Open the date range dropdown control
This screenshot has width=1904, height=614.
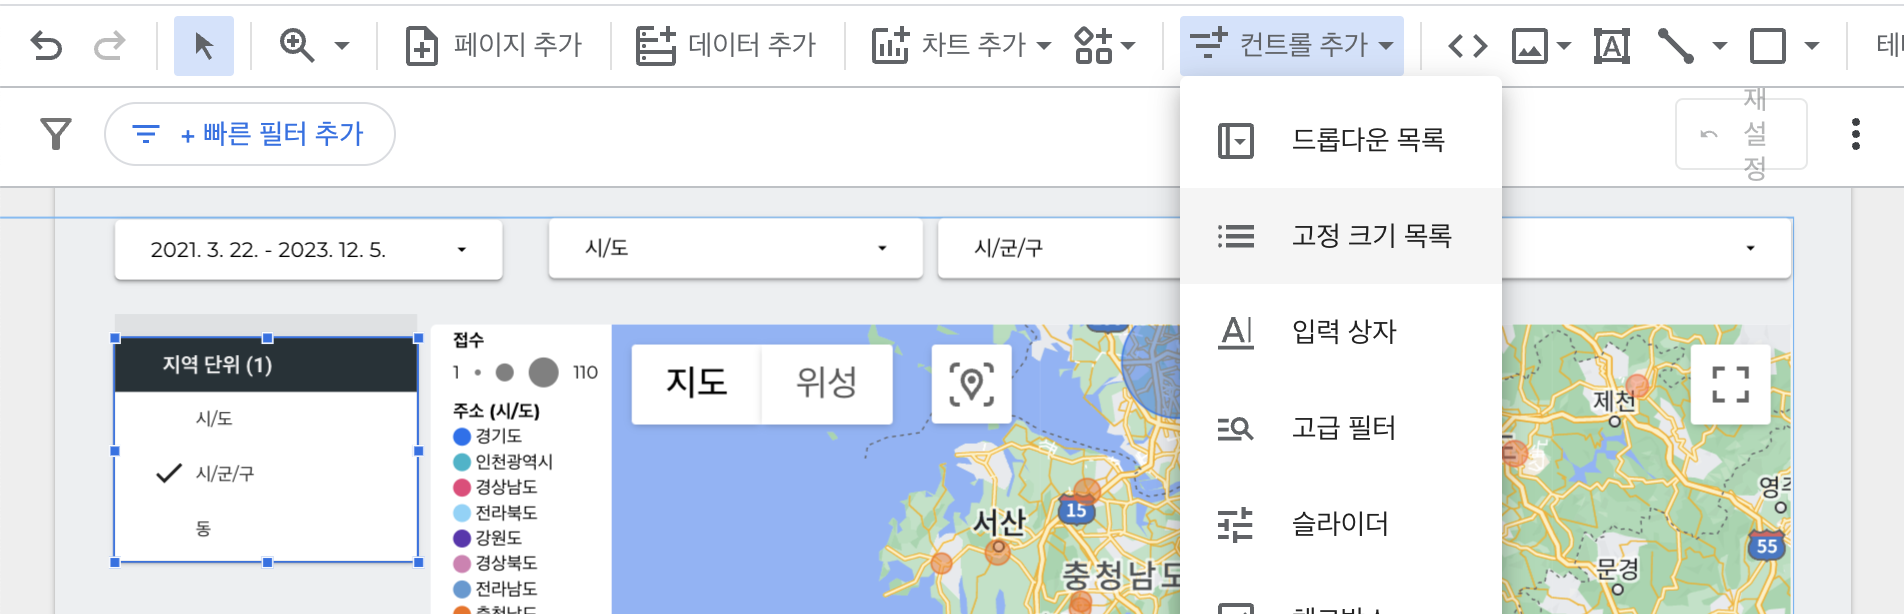308,249
